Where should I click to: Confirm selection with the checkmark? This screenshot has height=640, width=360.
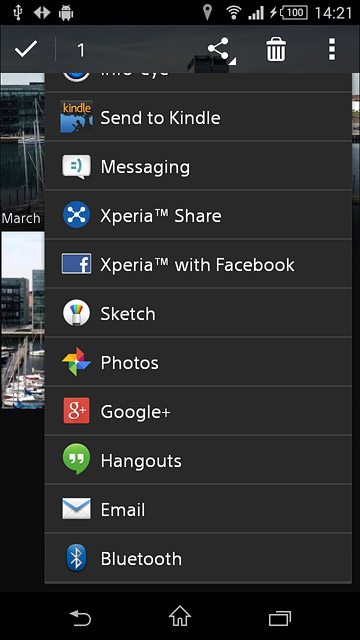26,49
